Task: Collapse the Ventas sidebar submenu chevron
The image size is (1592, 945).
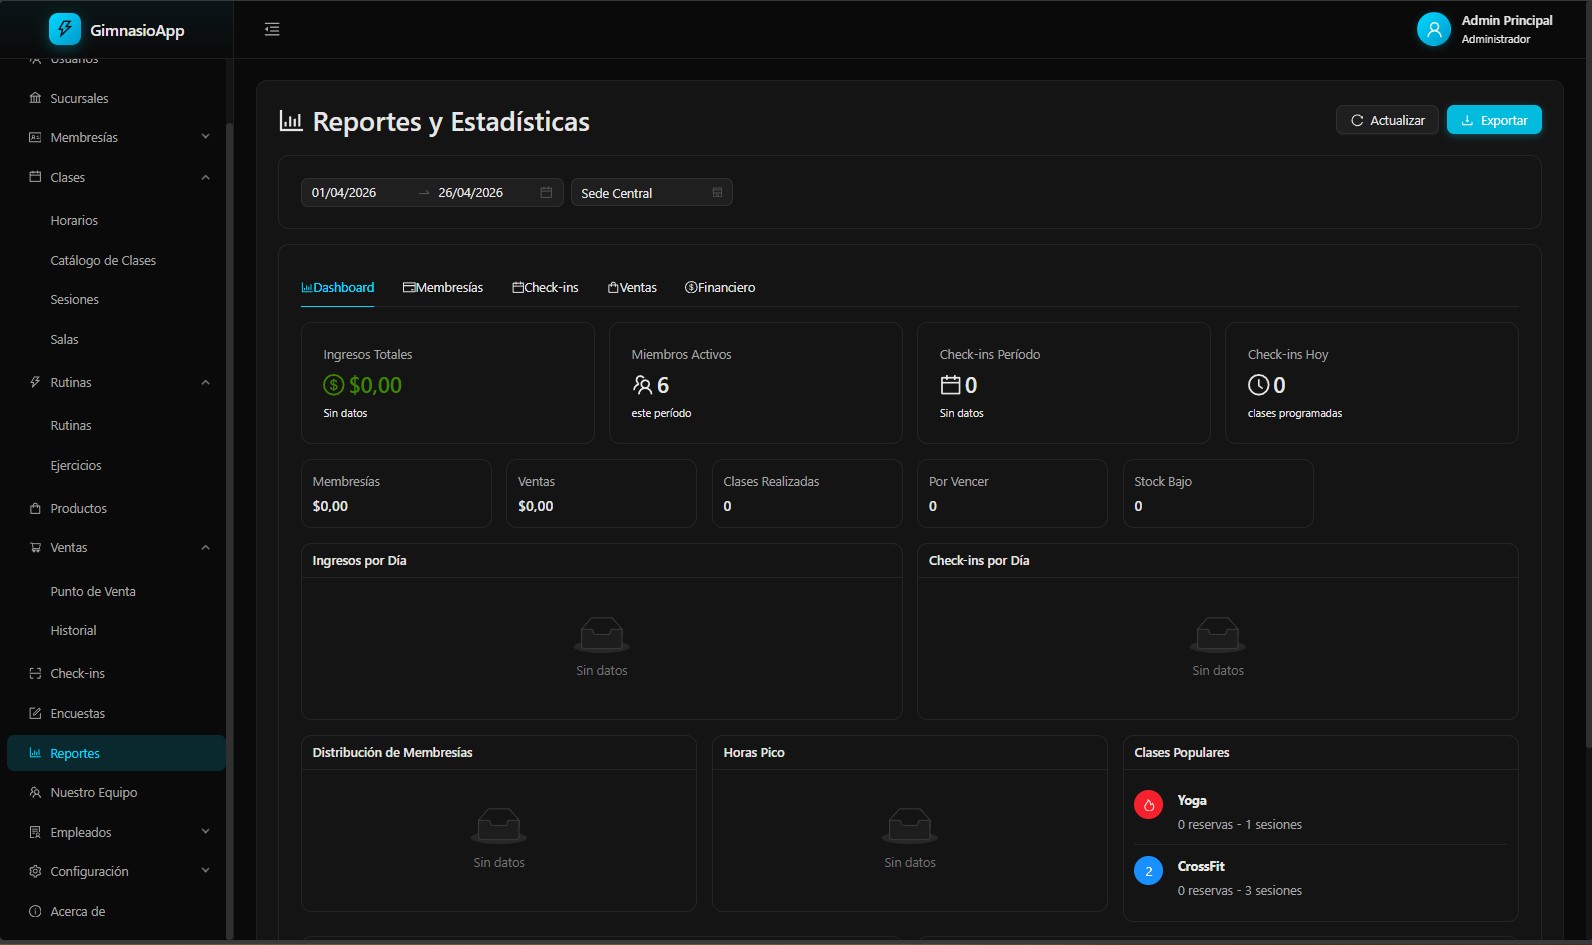Action: [x=205, y=547]
